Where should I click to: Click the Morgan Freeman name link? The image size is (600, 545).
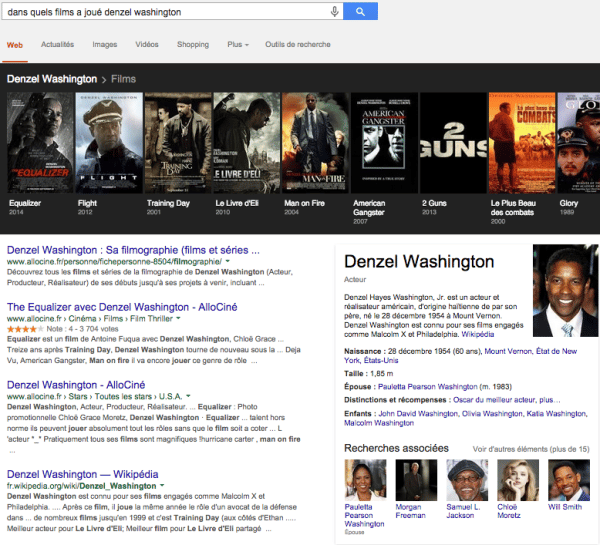410,511
